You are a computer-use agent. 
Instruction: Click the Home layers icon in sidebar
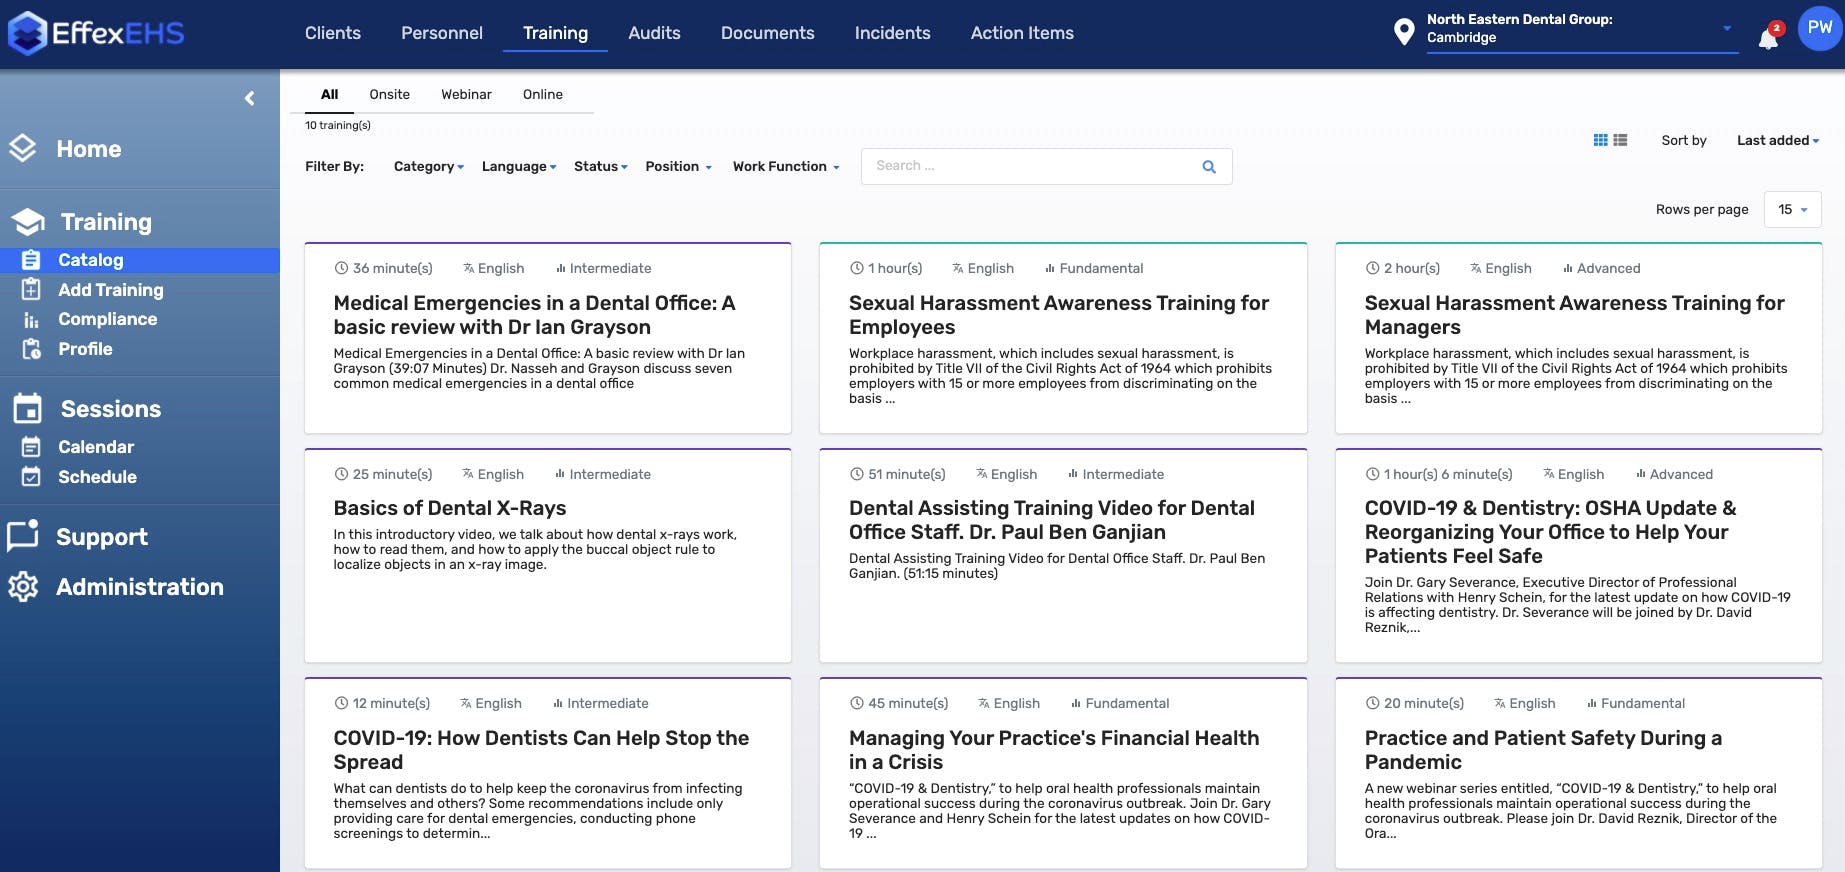[x=23, y=148]
